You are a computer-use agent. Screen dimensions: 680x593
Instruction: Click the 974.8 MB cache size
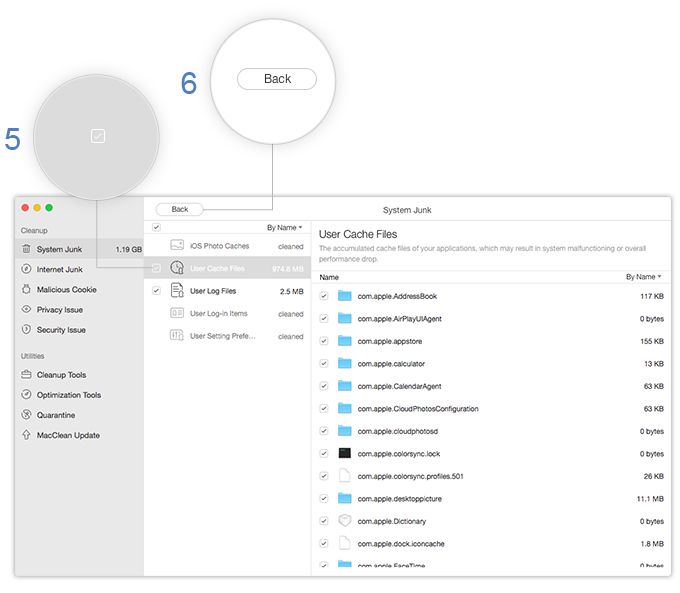(288, 269)
